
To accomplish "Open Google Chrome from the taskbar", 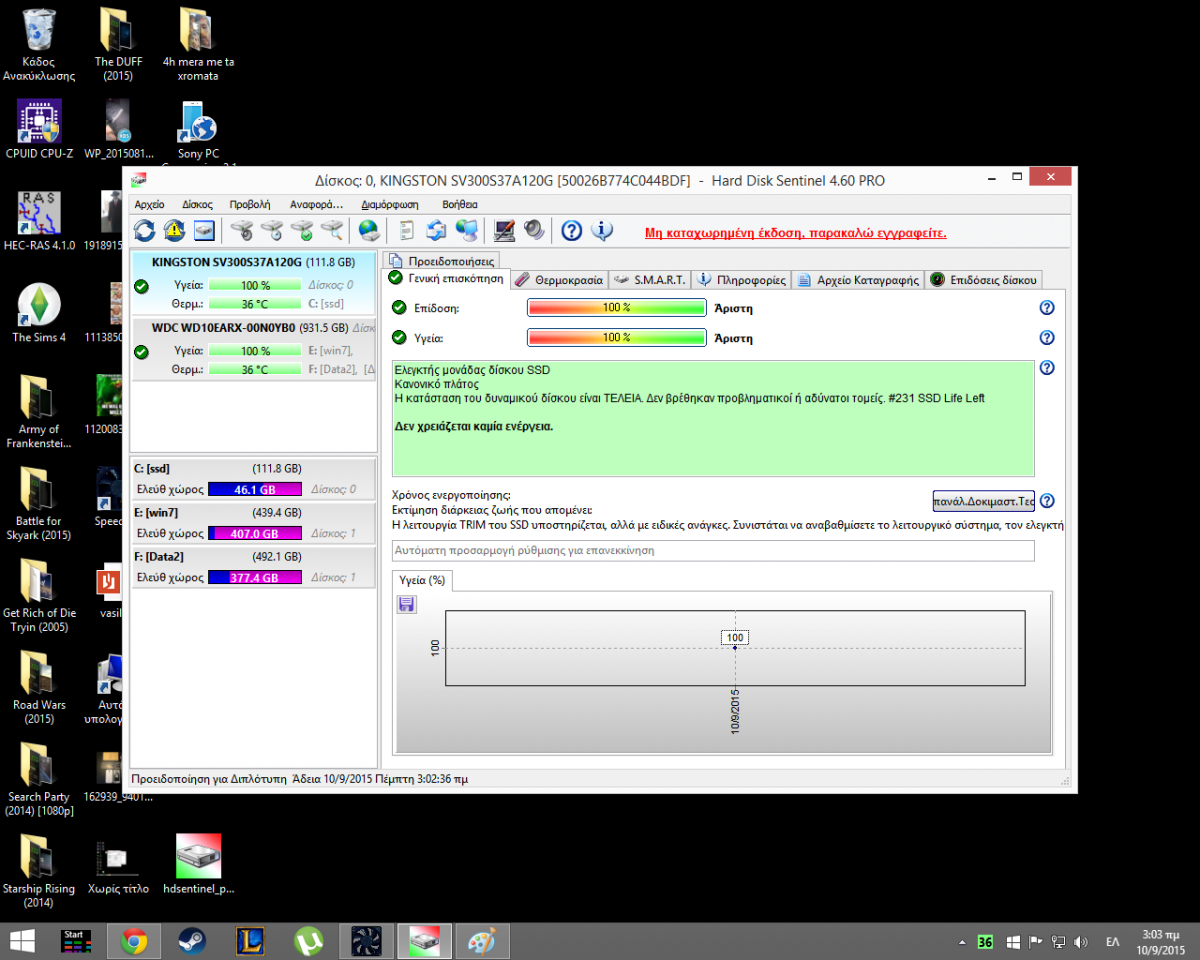I will [x=134, y=941].
